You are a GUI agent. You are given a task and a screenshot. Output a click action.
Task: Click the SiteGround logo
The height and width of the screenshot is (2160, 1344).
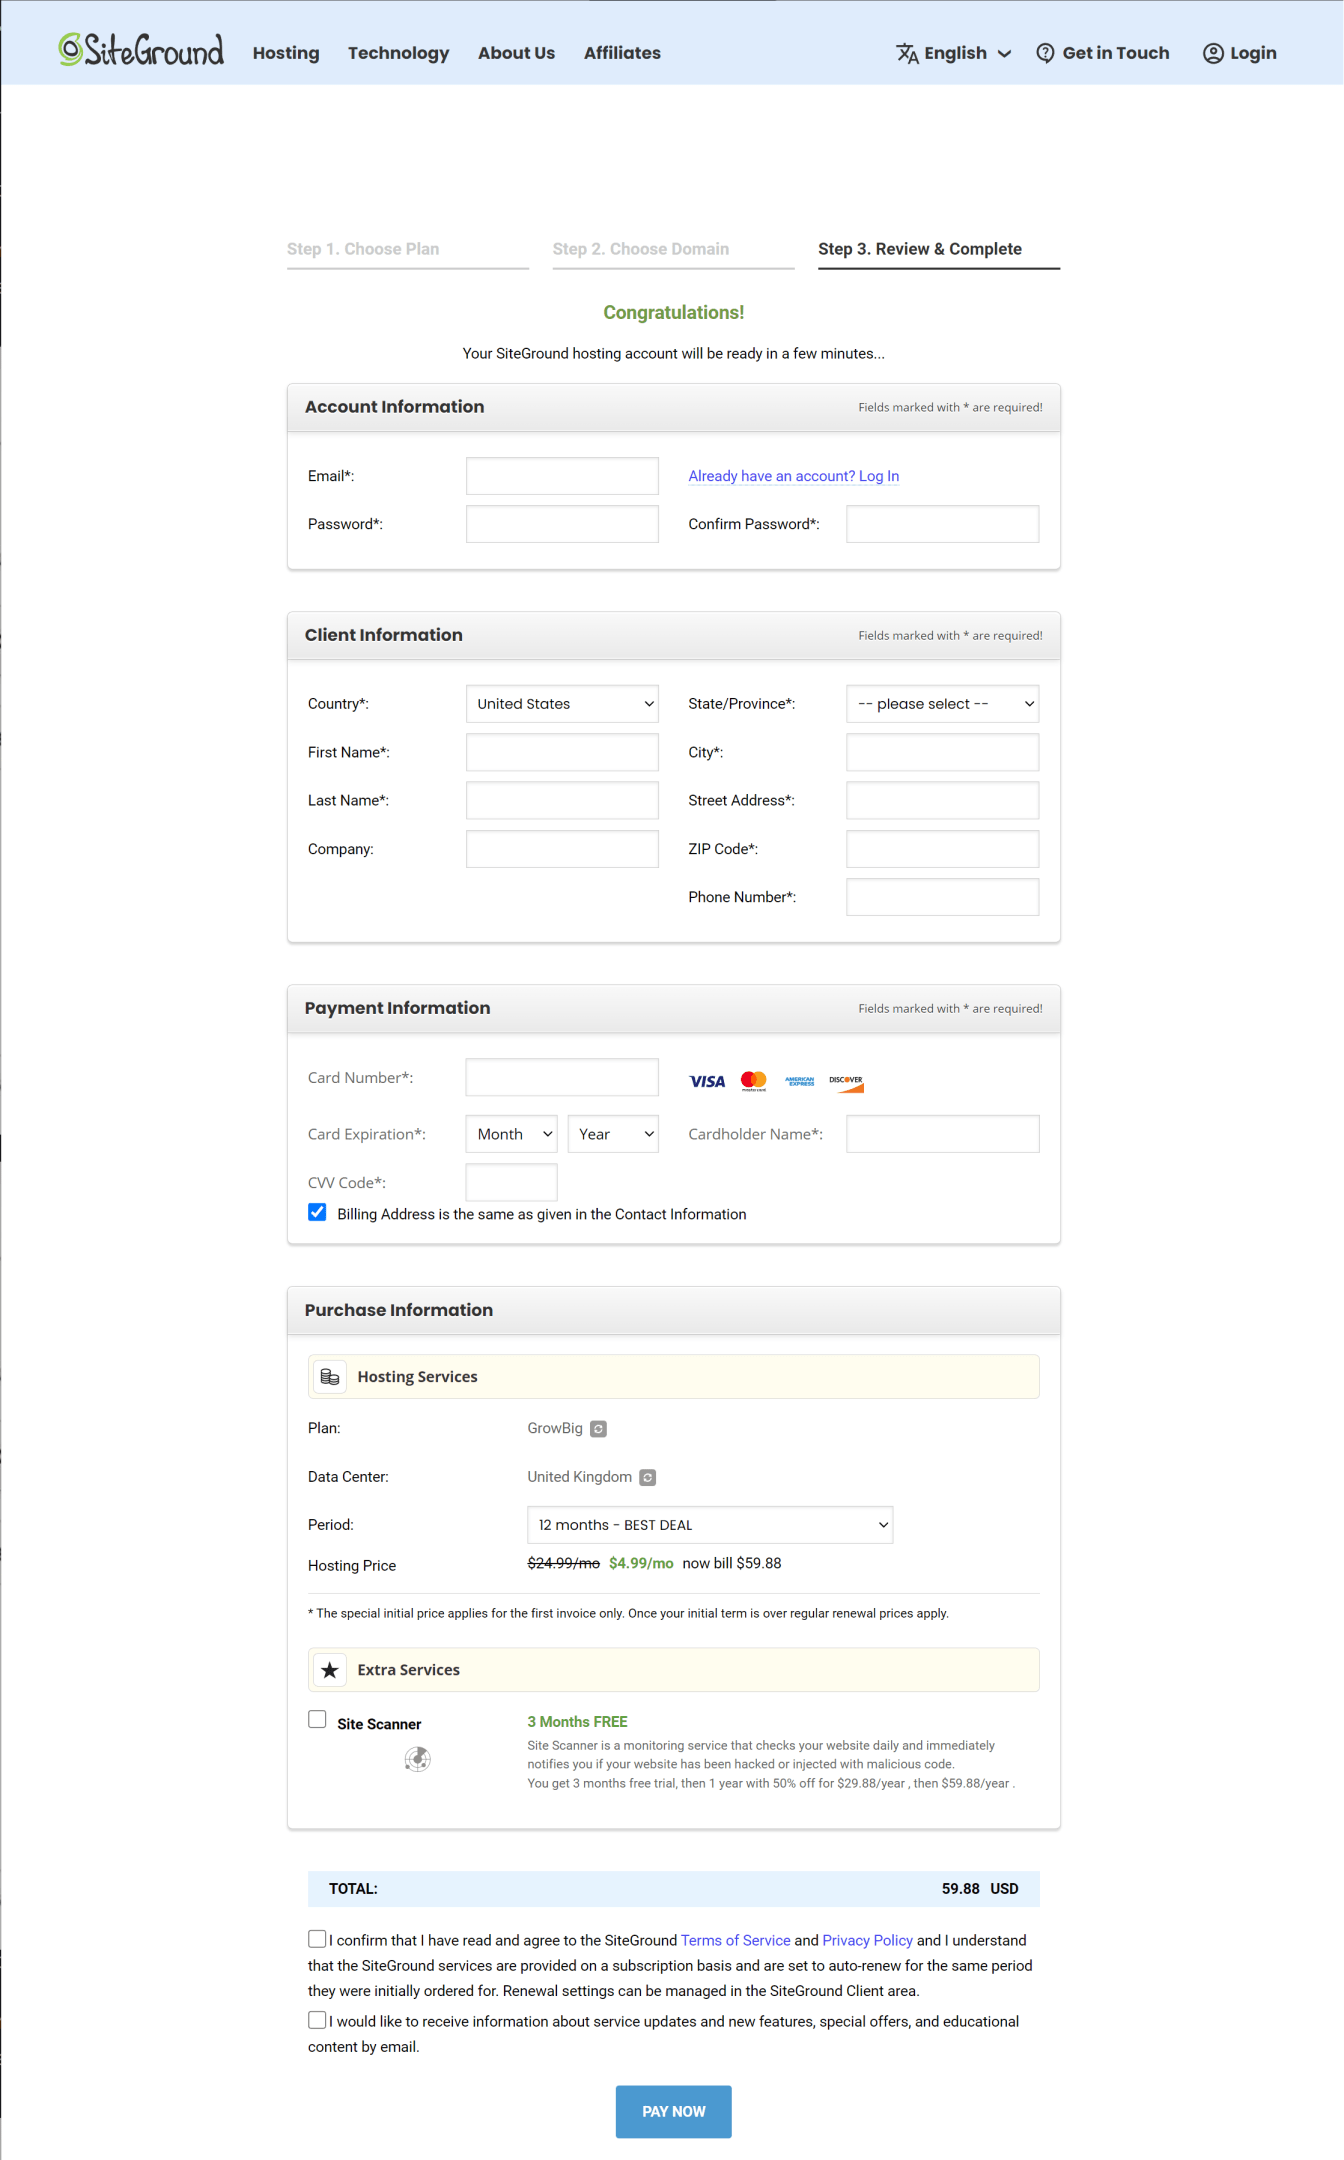coord(141,50)
